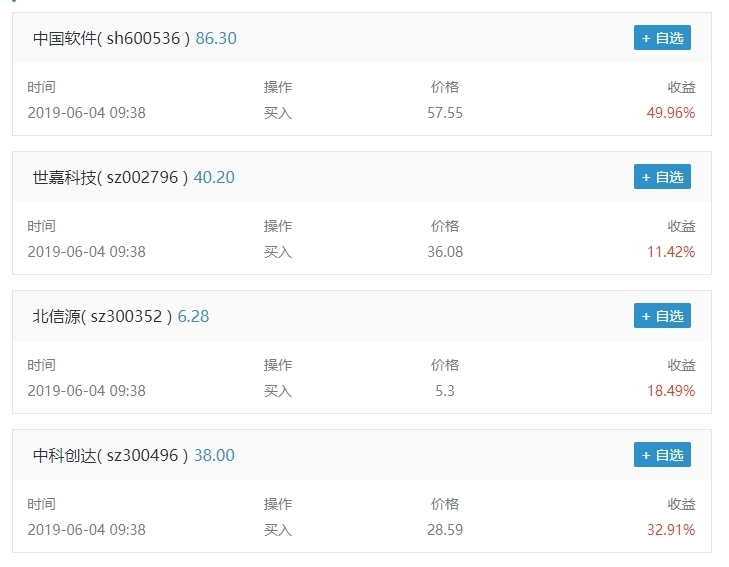729x567 pixels.
Task: Add 中科创达 to watchlist with 自选 button
Action: 662,455
